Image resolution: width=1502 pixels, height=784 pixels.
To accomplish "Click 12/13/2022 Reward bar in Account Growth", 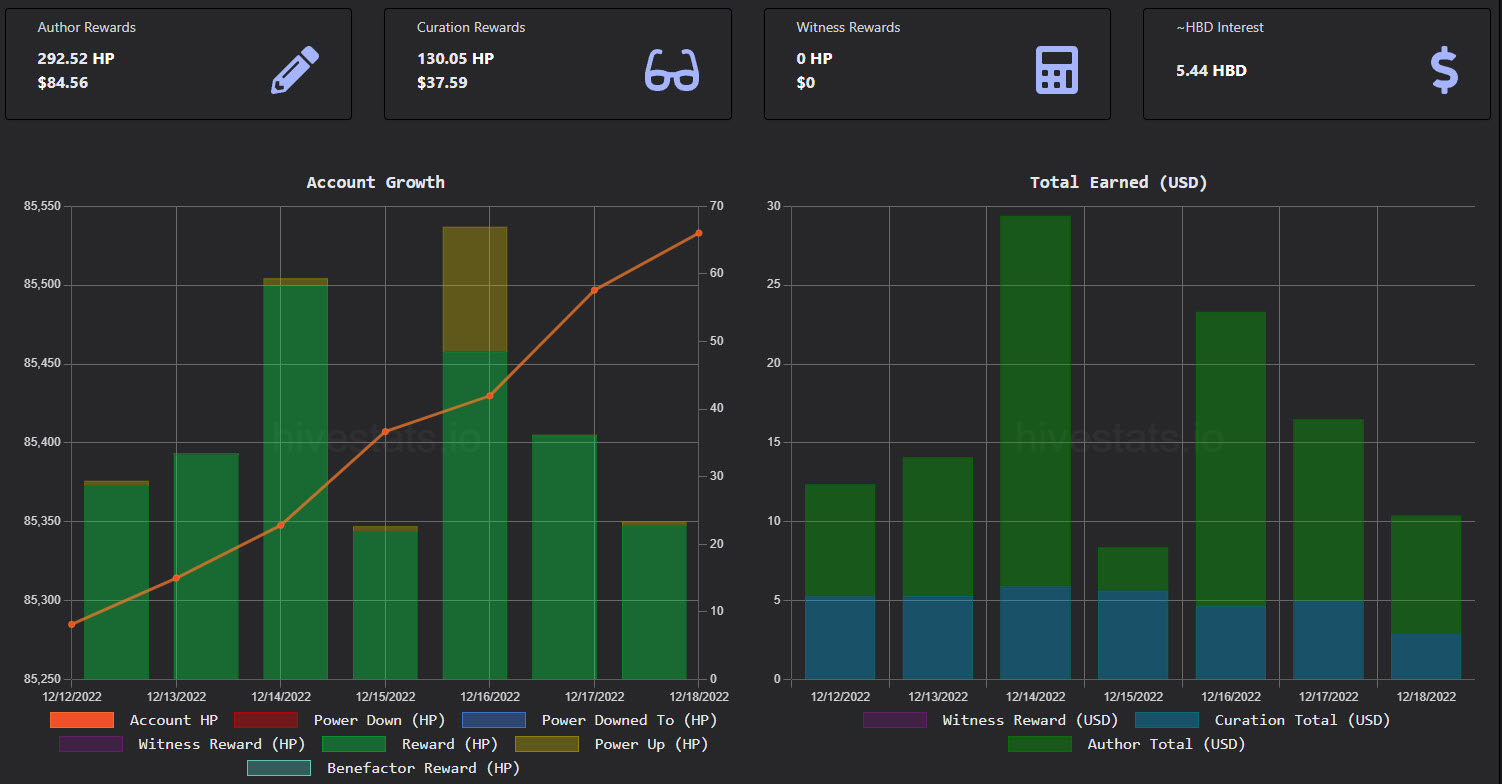I will (x=206, y=567).
